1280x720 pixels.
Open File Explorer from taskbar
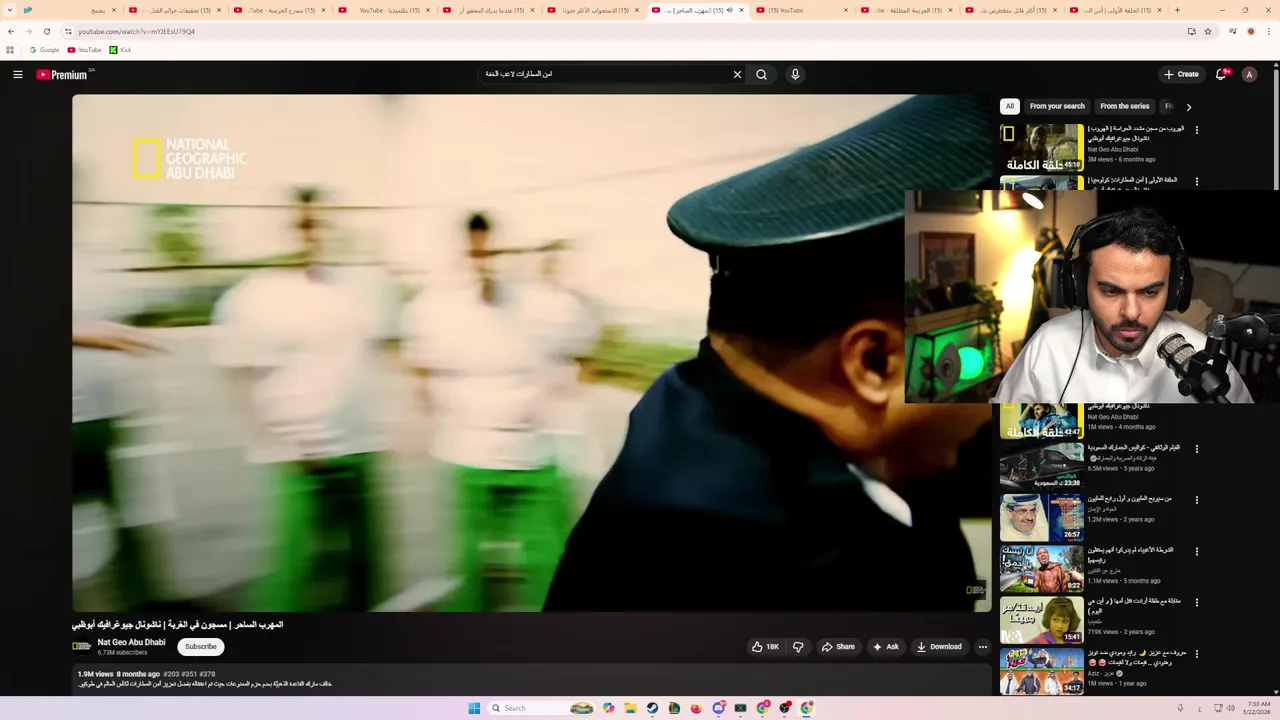click(630, 708)
